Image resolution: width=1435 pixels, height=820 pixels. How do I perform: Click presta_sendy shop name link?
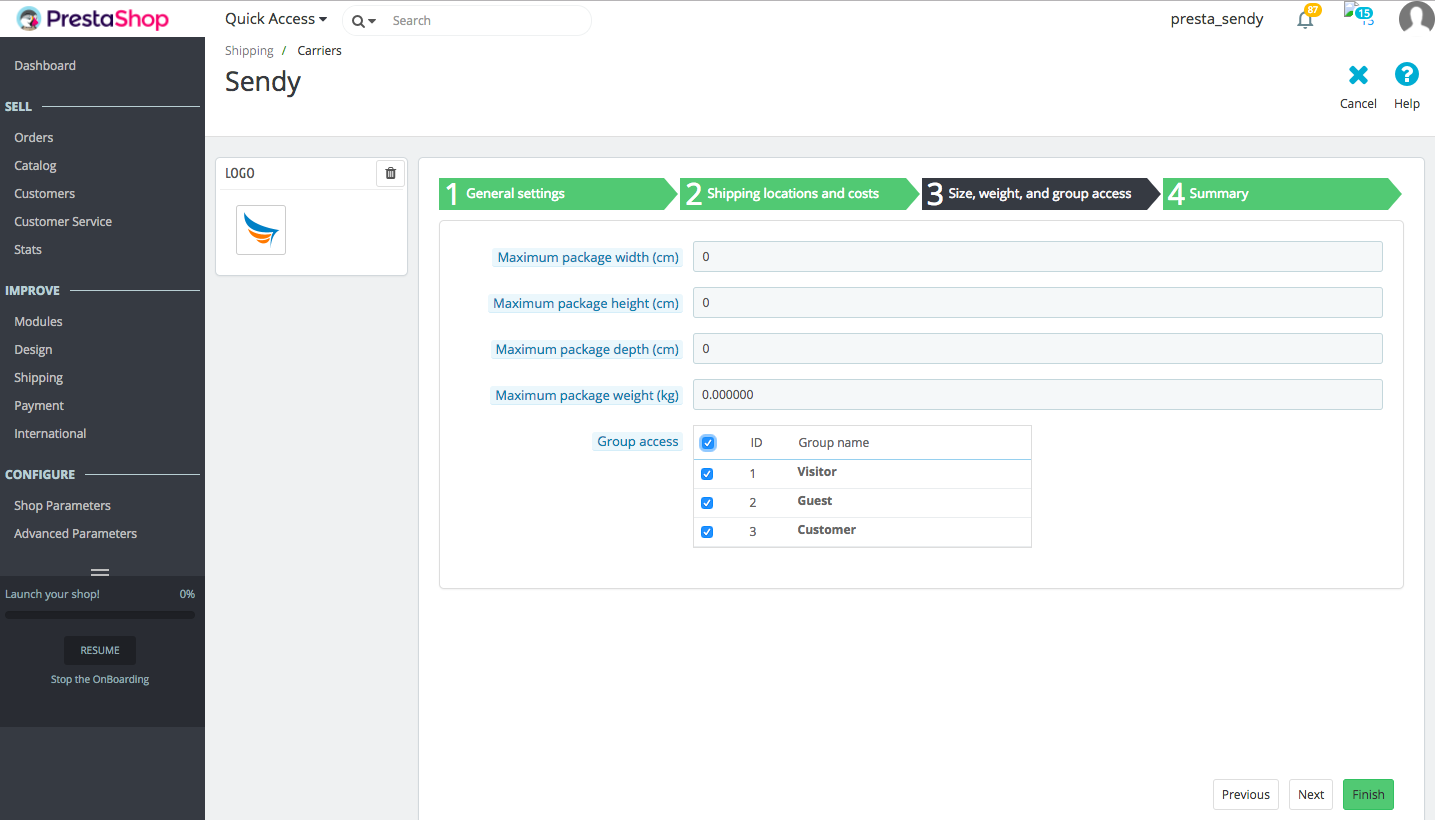[x=1217, y=19]
